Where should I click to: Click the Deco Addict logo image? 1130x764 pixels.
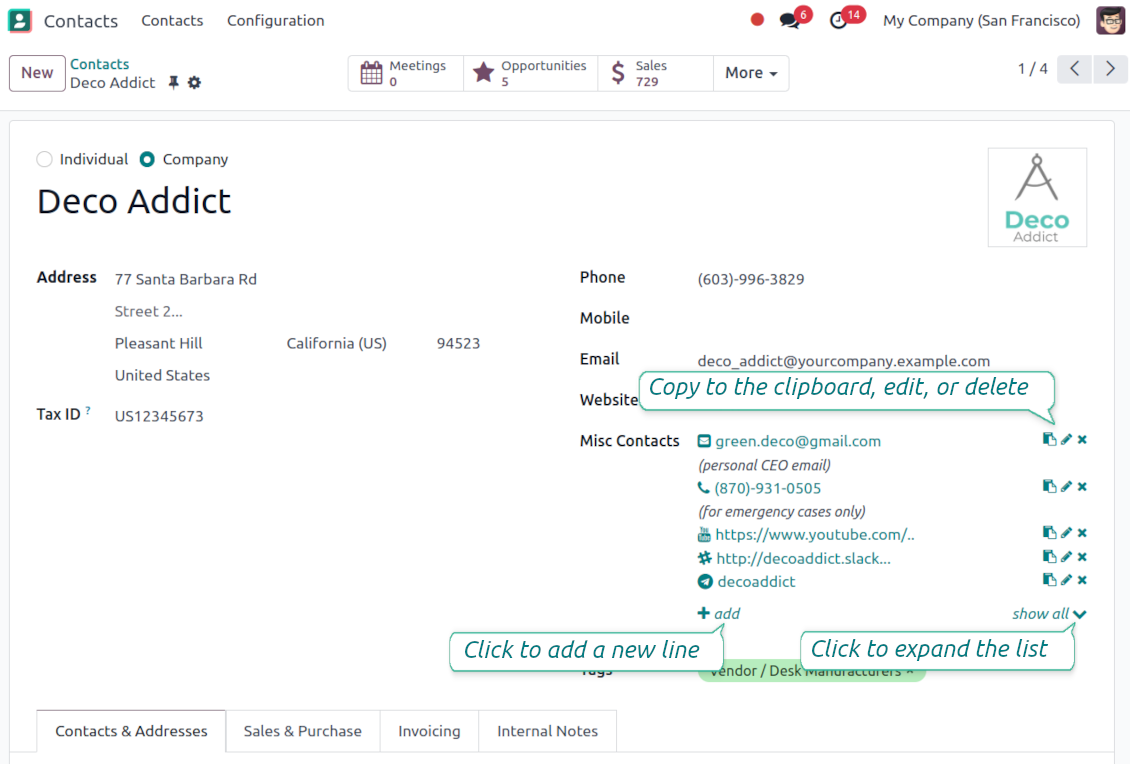(1037, 197)
